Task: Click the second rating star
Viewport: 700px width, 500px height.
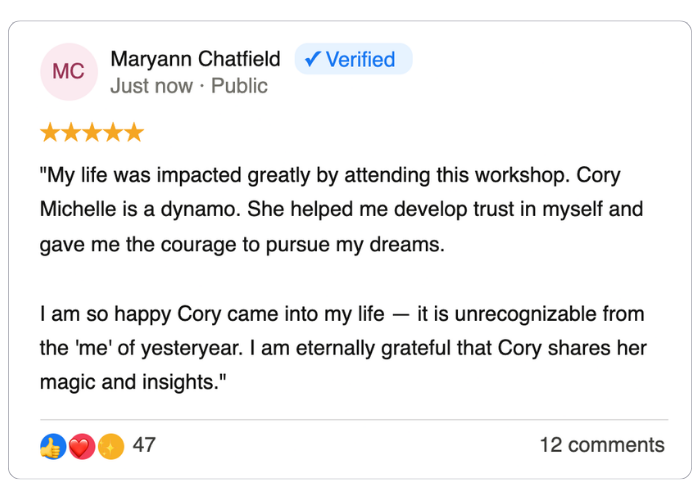Action: point(70,133)
